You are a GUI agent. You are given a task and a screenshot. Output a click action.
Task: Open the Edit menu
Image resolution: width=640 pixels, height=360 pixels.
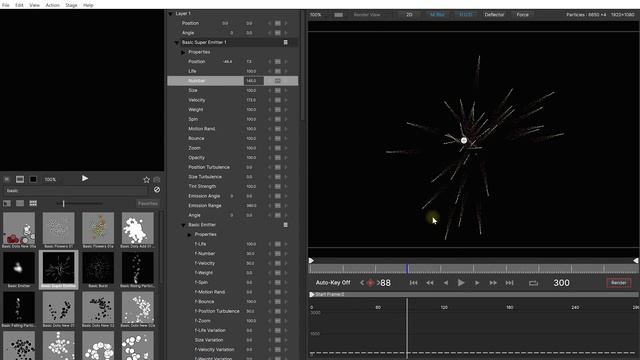pyautogui.click(x=19, y=5)
